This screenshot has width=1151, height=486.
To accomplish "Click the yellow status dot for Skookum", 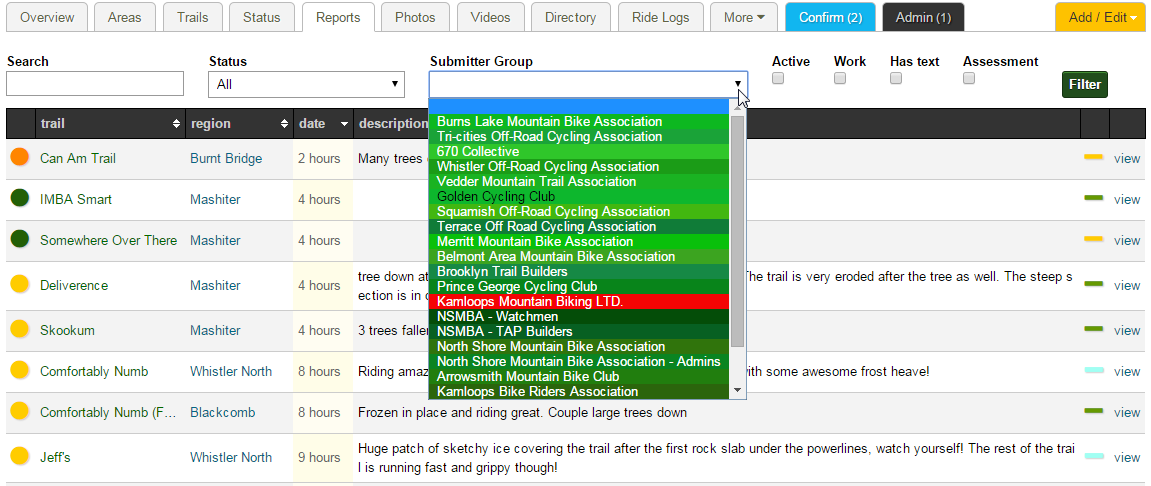I will (x=20, y=330).
